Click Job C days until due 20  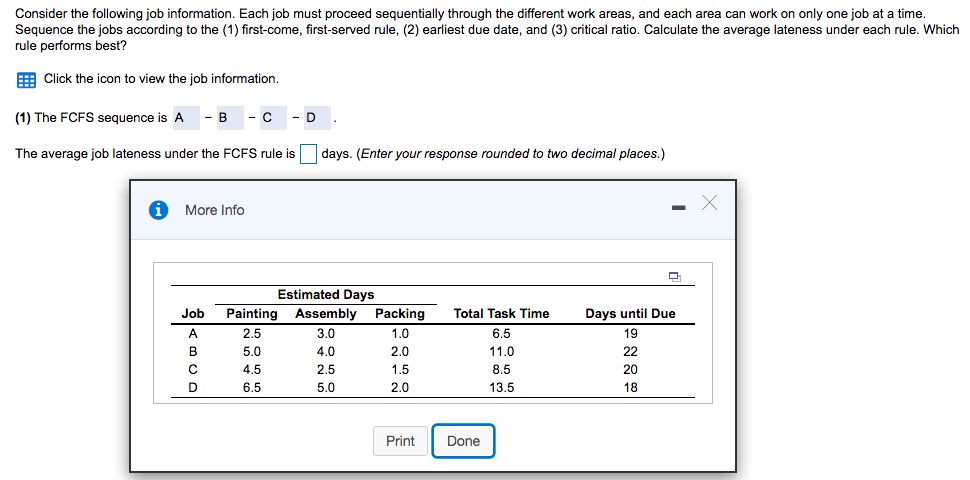630,370
